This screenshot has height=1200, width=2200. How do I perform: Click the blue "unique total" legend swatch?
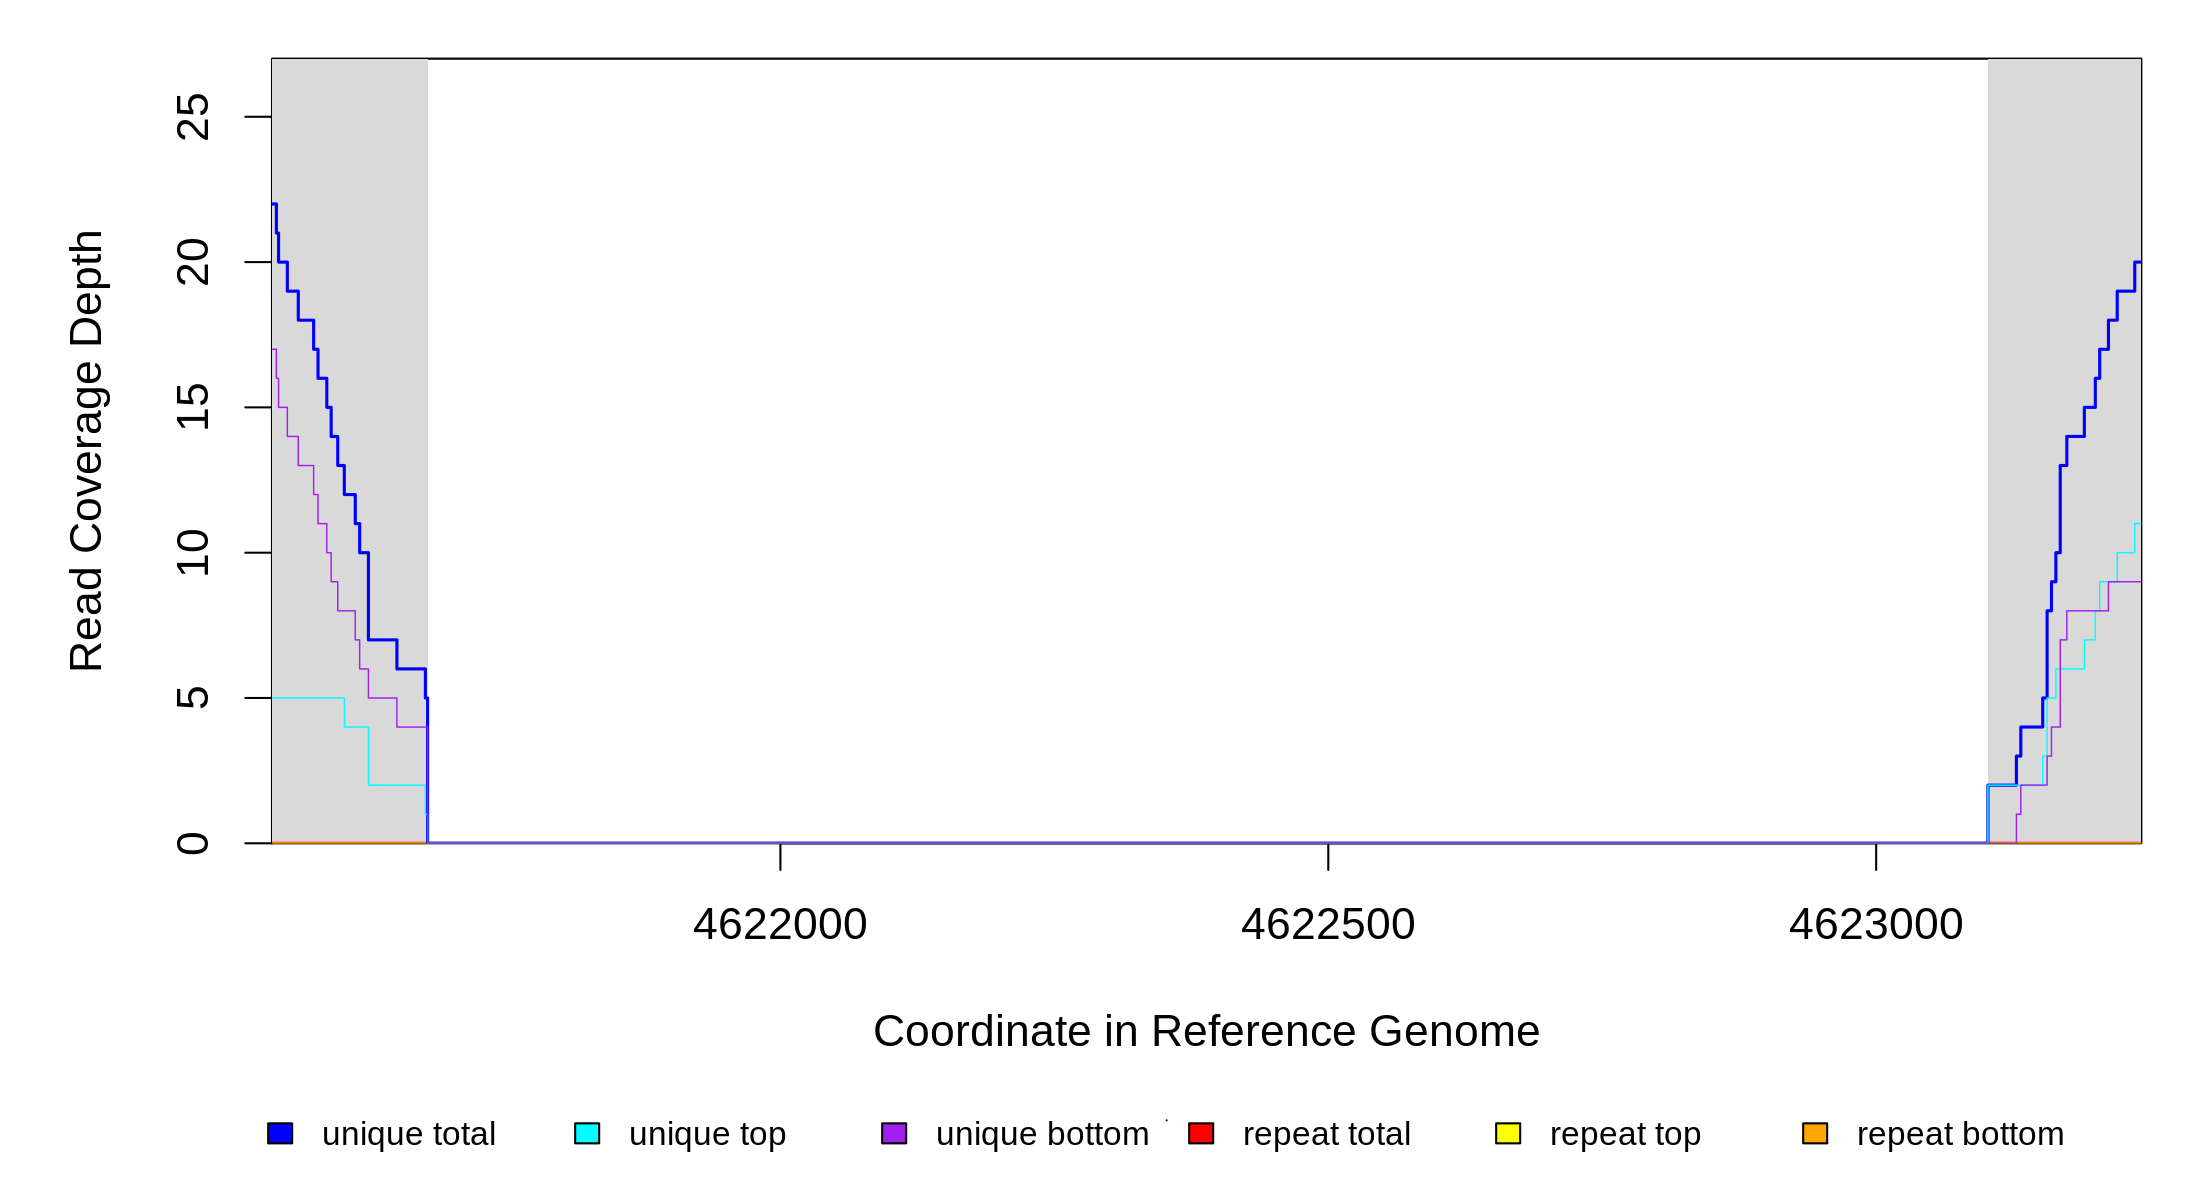coord(280,1133)
